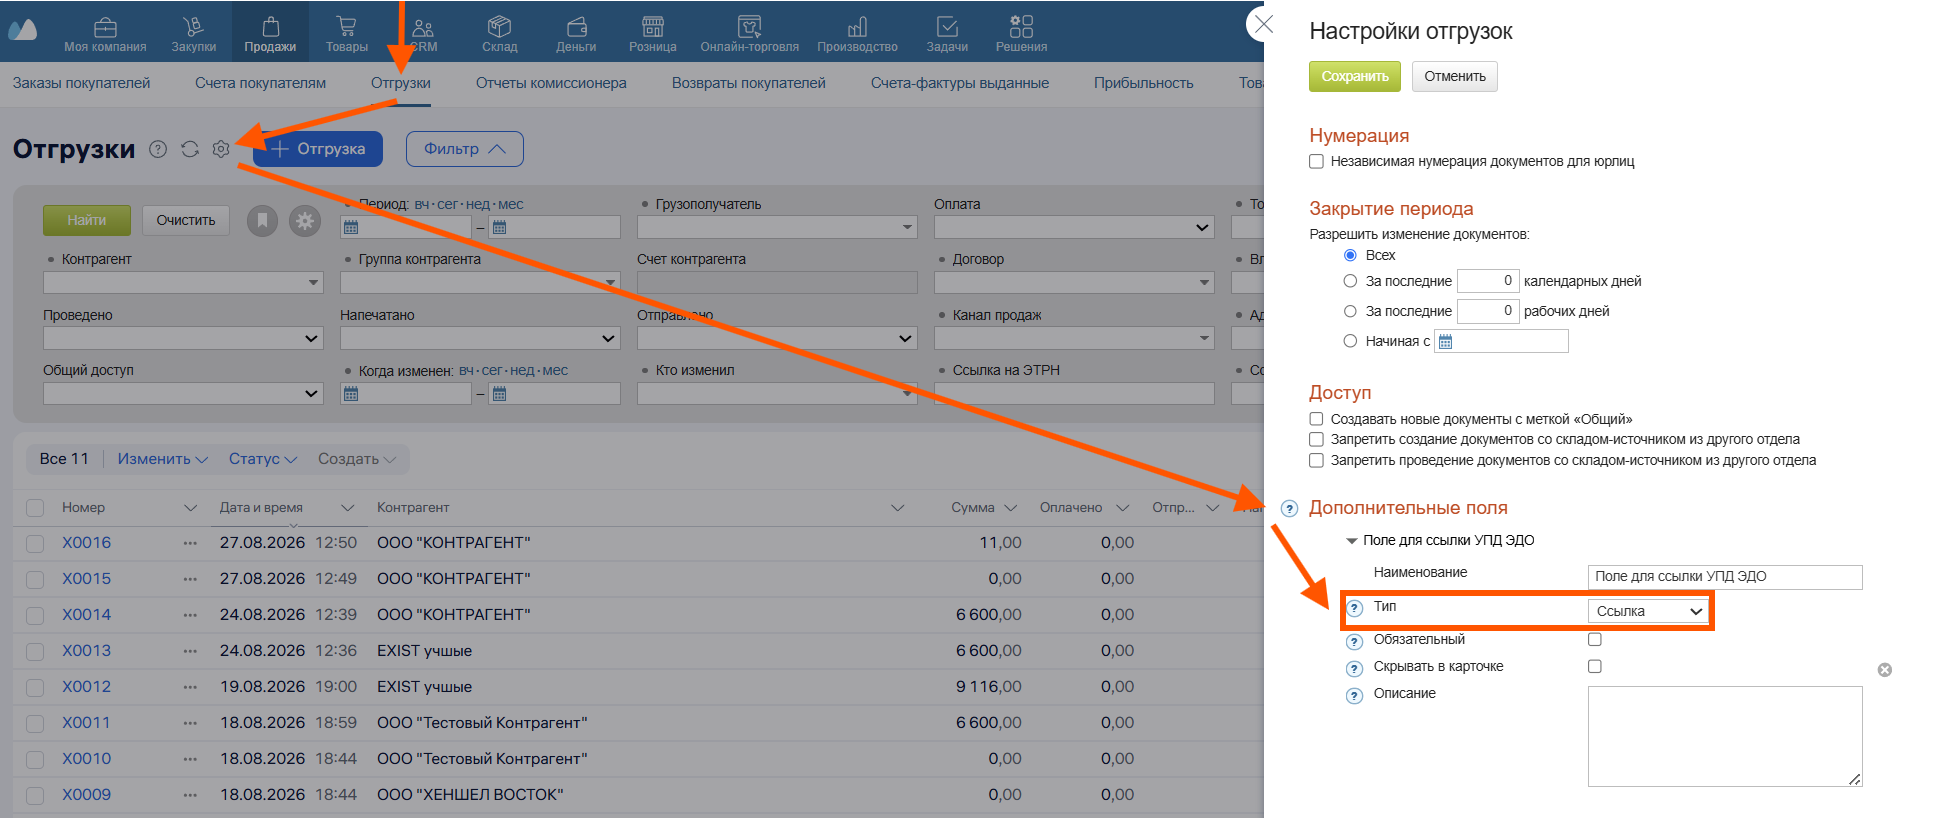Switch to Счета покупателям tab
Screen dimensions: 1942x818
260,83
